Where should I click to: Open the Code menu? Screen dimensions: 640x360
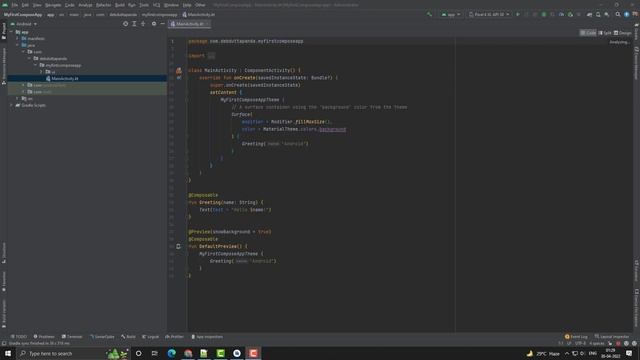click(70, 5)
